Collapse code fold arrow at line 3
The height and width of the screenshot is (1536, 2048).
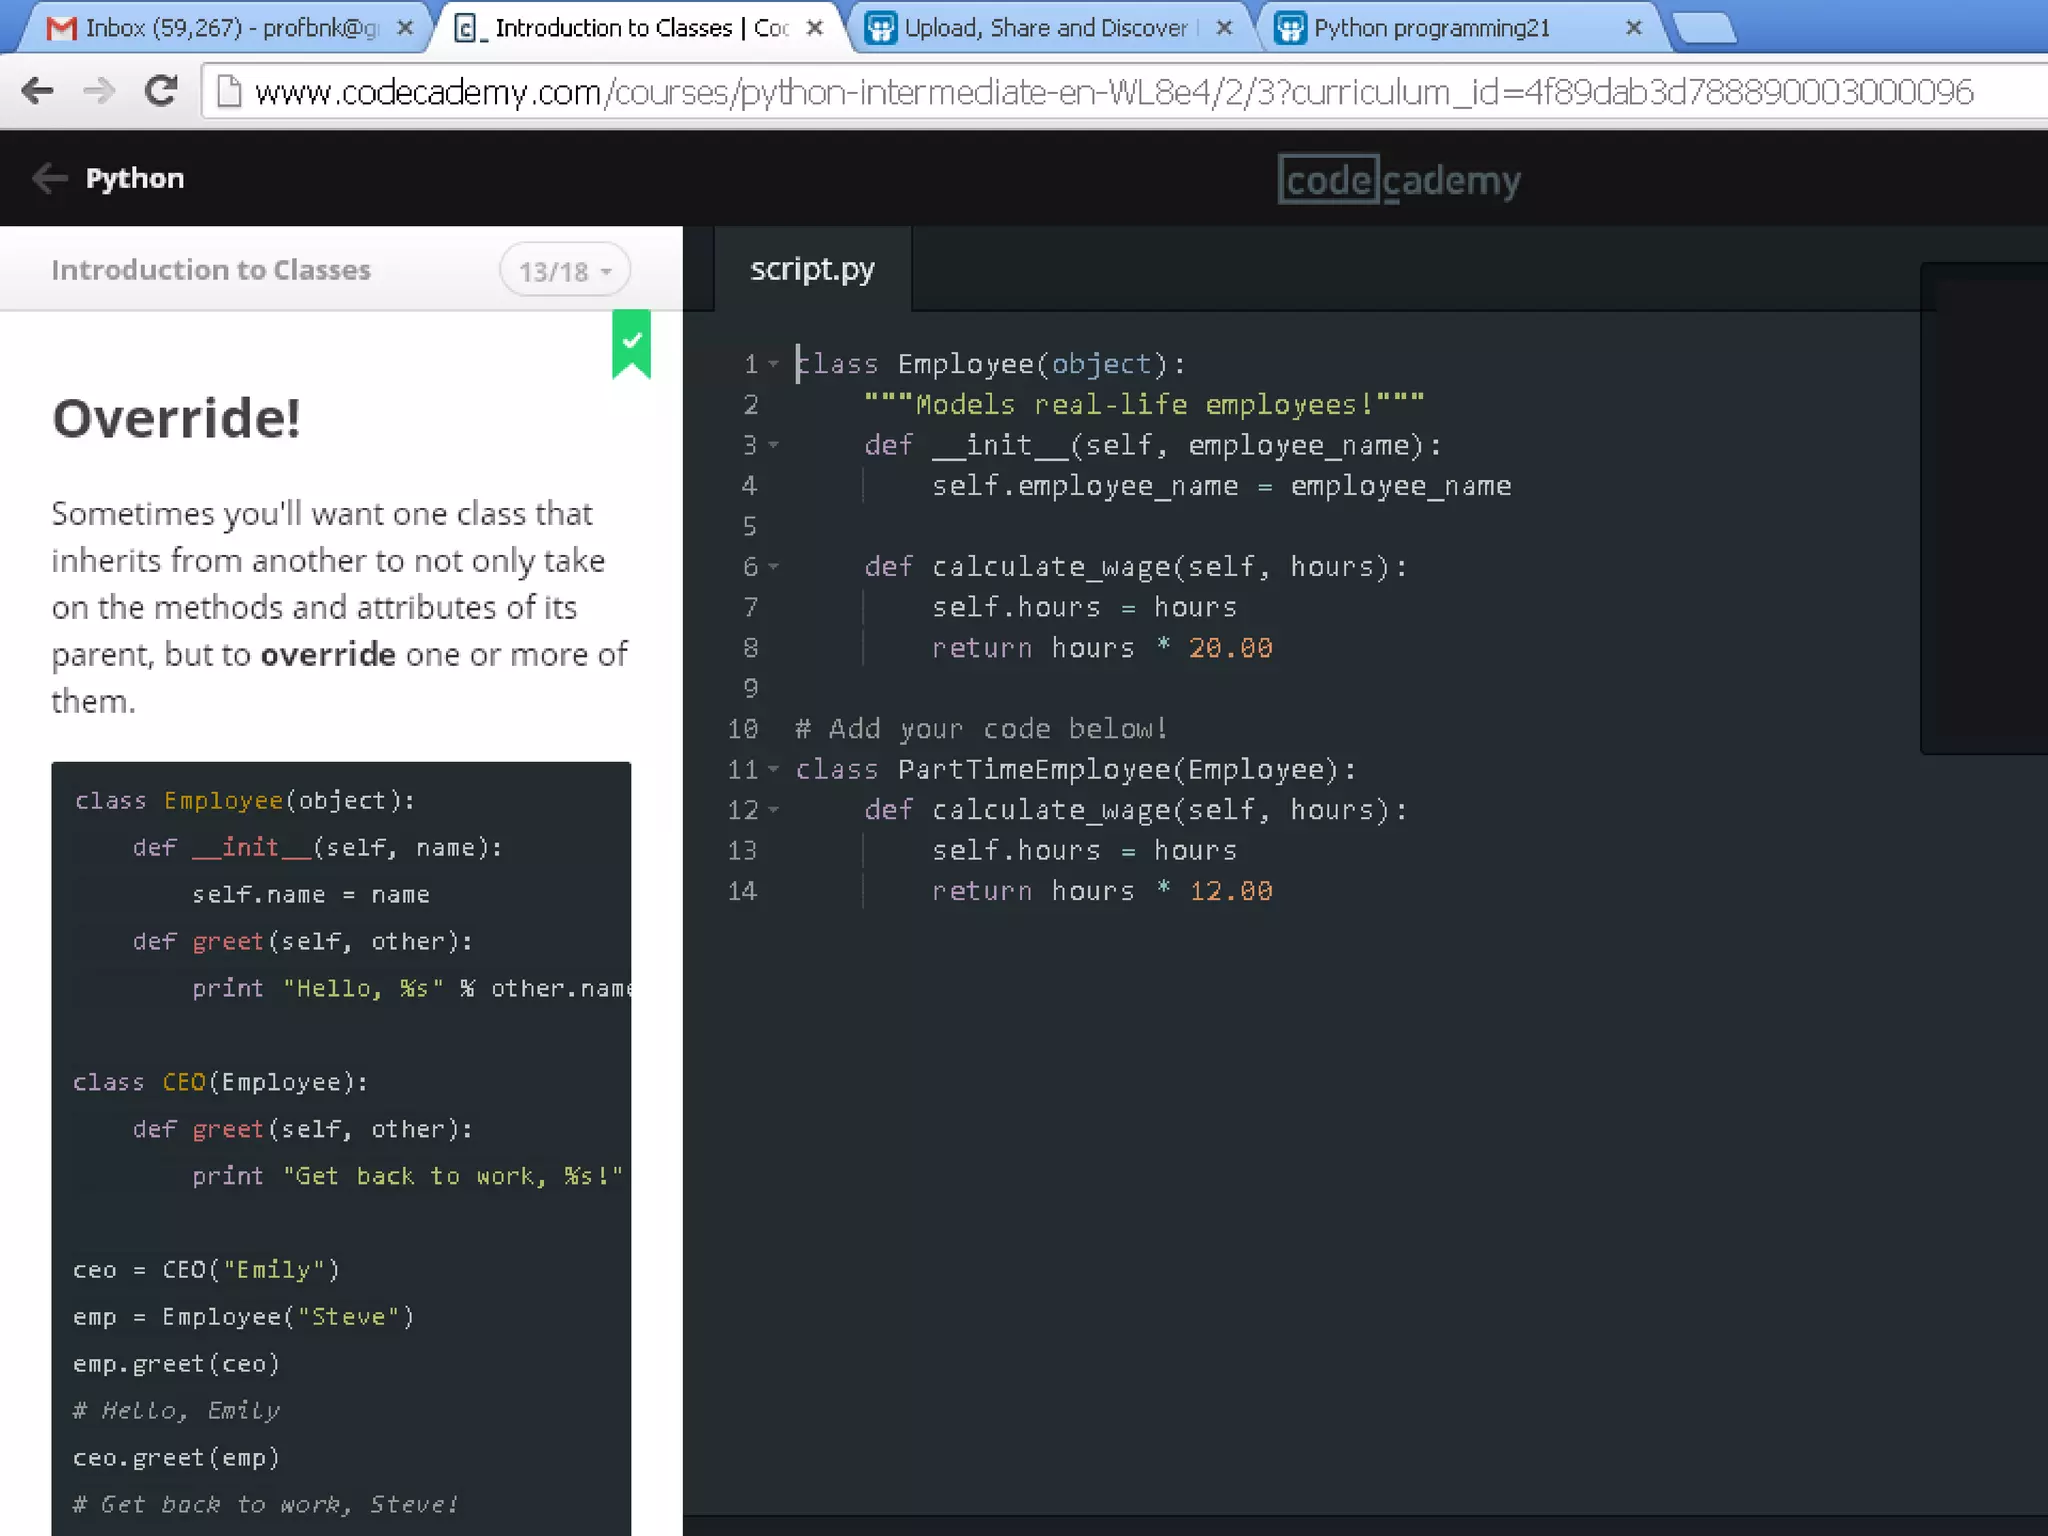(x=773, y=445)
